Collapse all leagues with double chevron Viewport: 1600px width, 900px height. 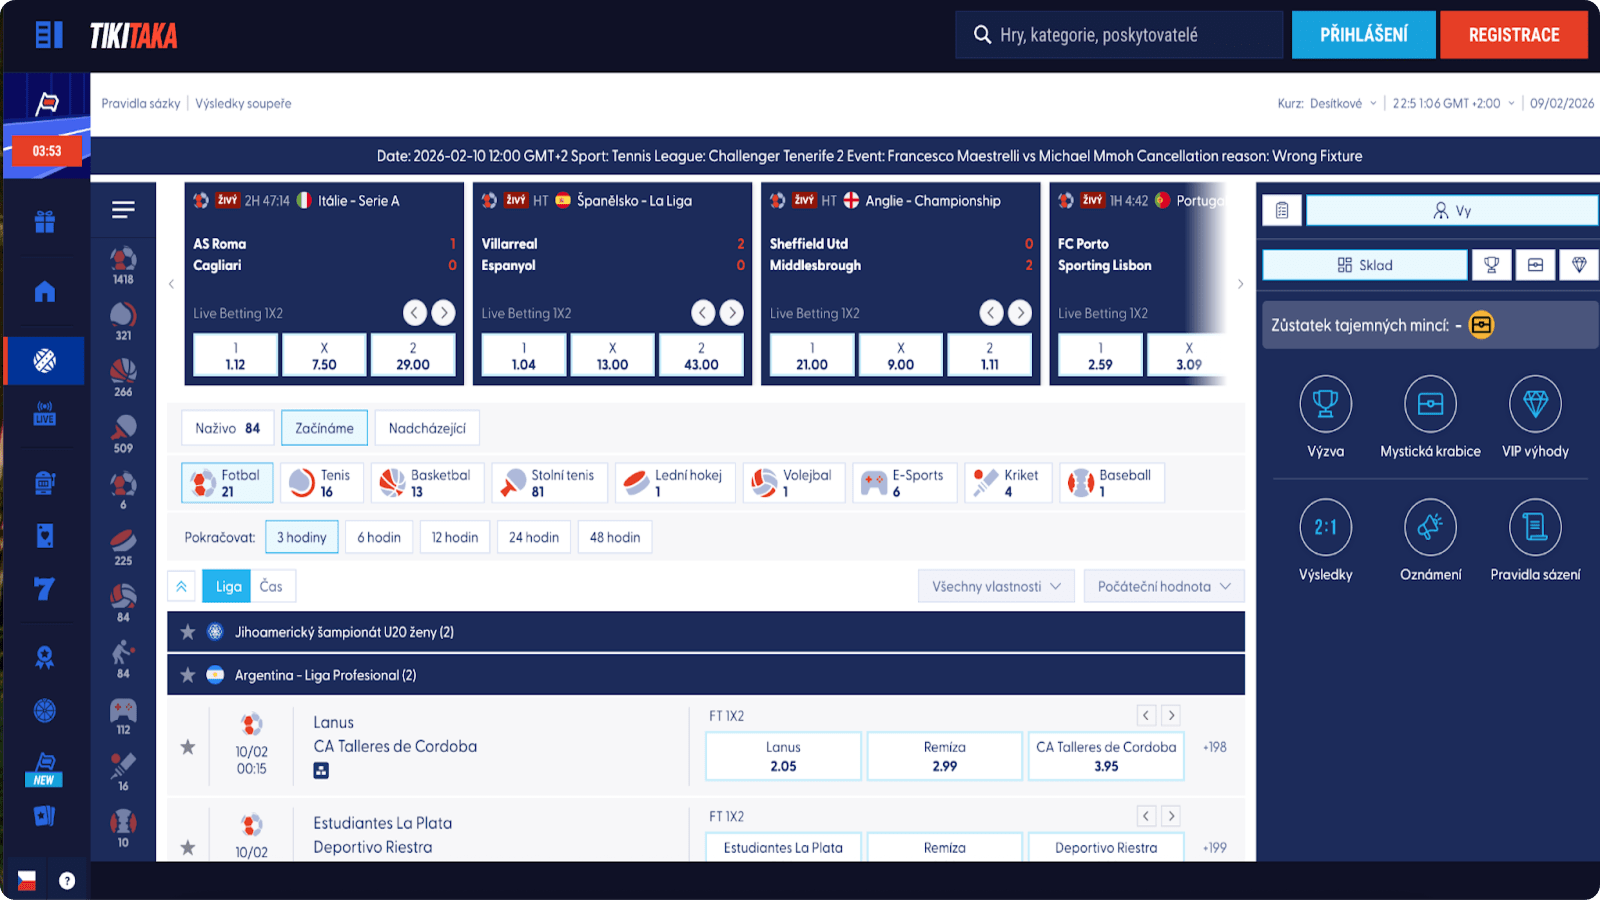181,586
